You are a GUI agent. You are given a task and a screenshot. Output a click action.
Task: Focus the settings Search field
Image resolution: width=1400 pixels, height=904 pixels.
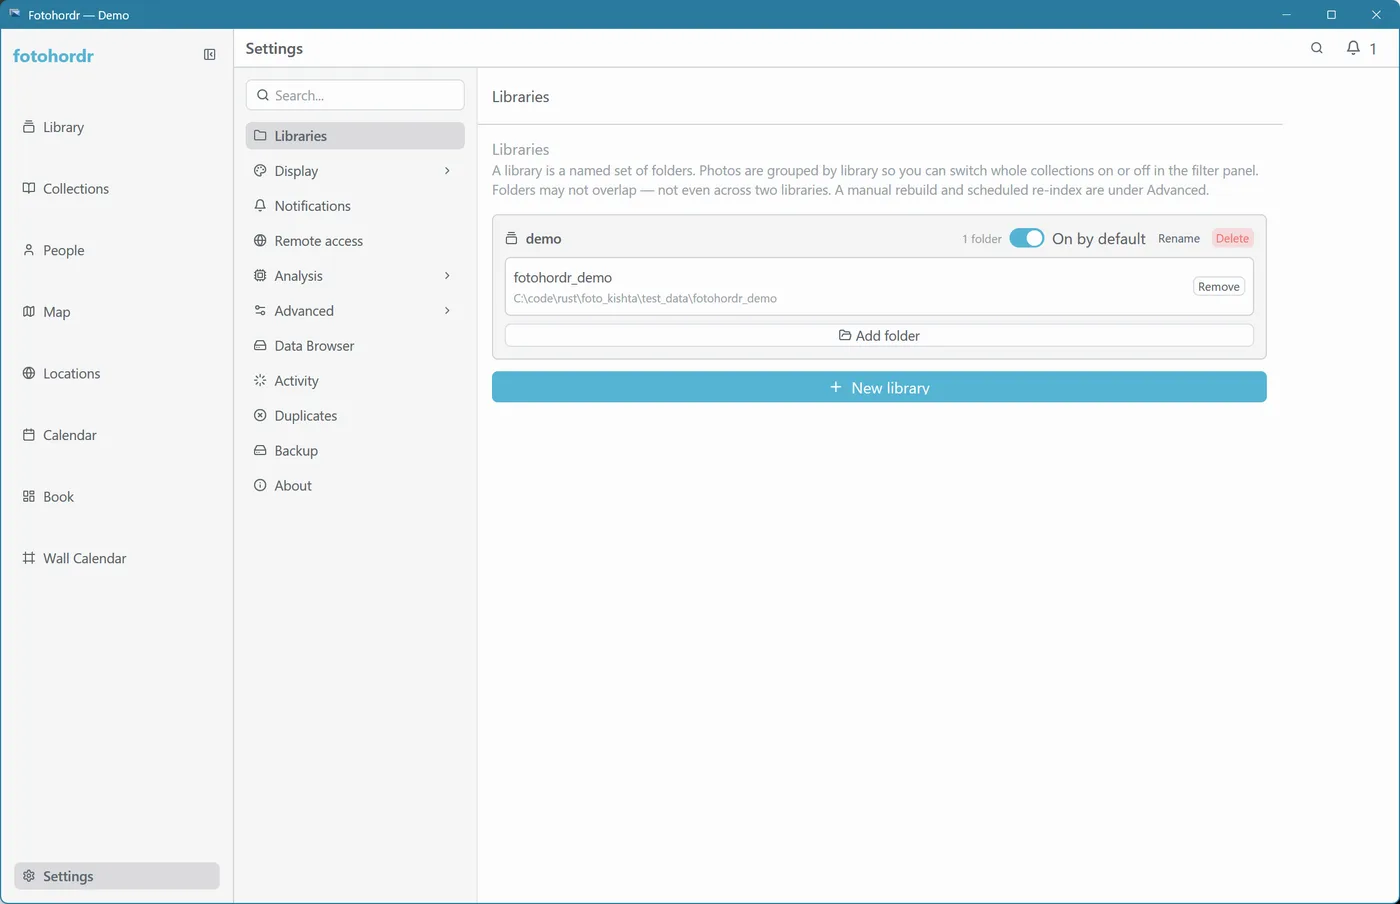tap(355, 95)
